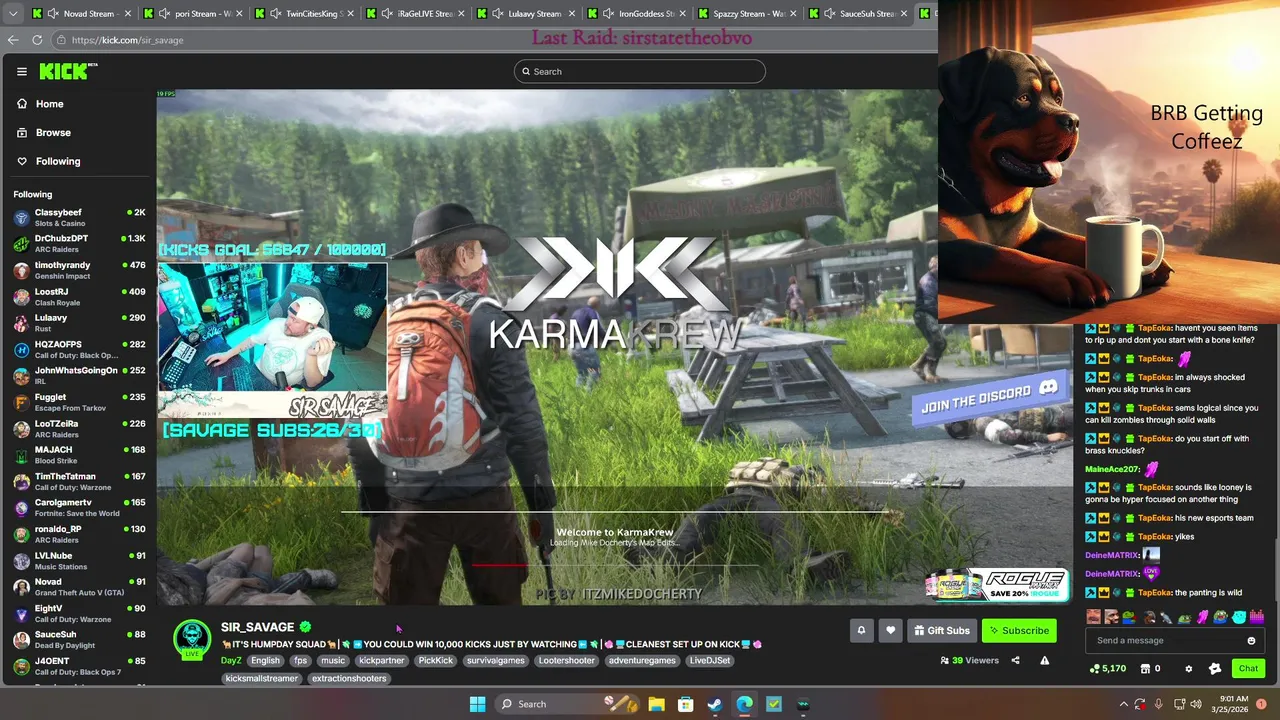Image resolution: width=1280 pixels, height=720 pixels.
Task: Open File Explorer from the taskbar
Action: click(656, 704)
